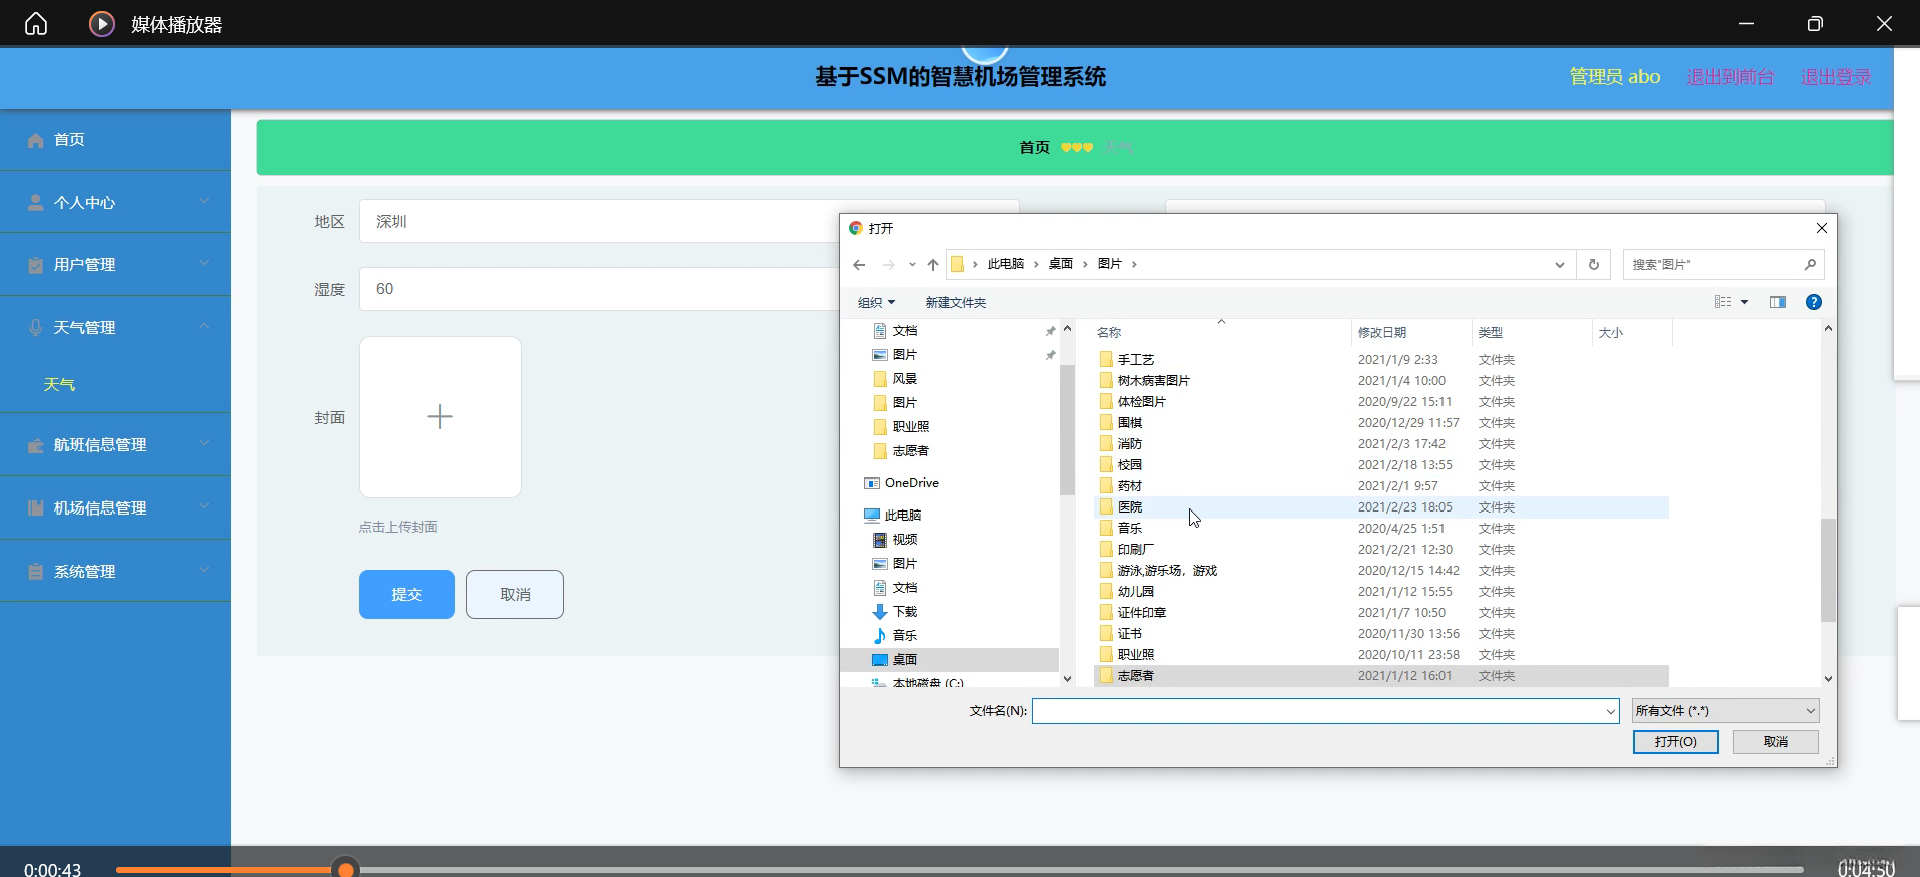The image size is (1920, 877).
Task: Open pinned 文档 quick access item
Action: [895, 330]
